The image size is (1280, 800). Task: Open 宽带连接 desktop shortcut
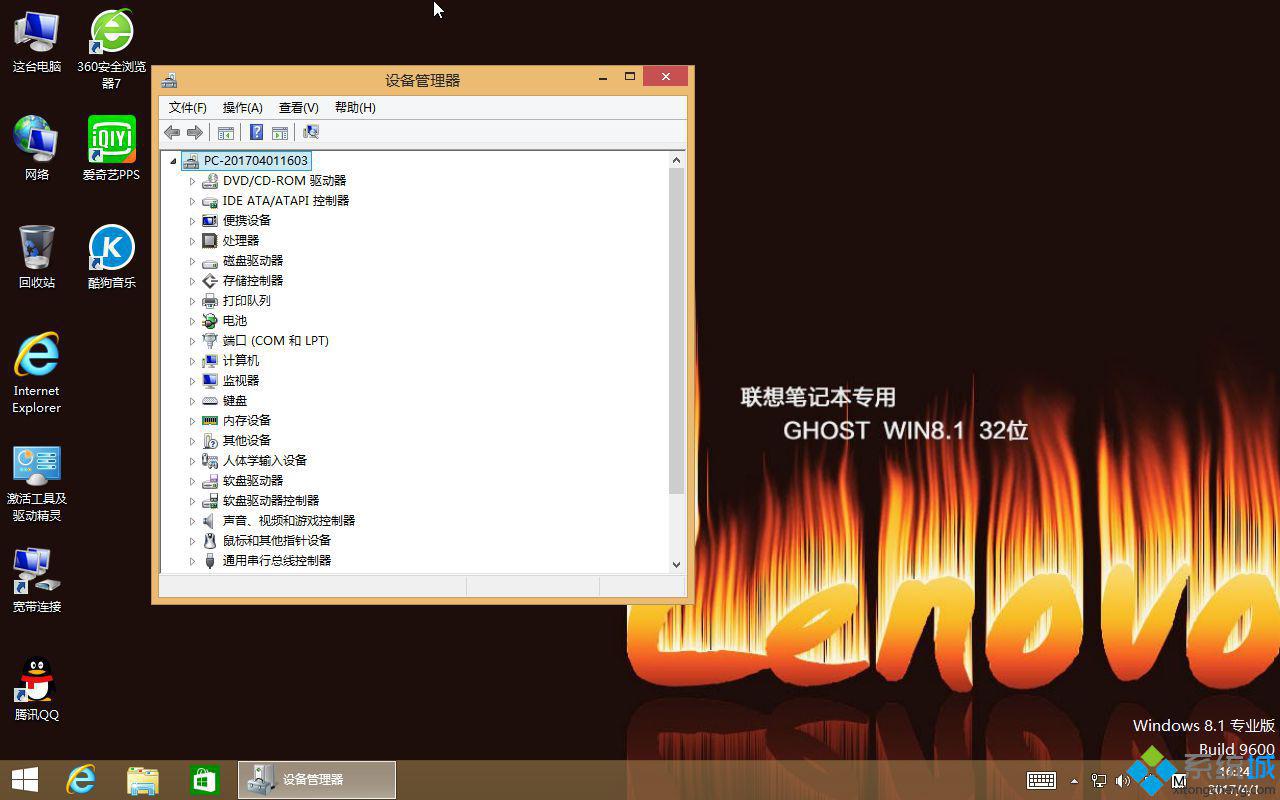click(x=37, y=580)
